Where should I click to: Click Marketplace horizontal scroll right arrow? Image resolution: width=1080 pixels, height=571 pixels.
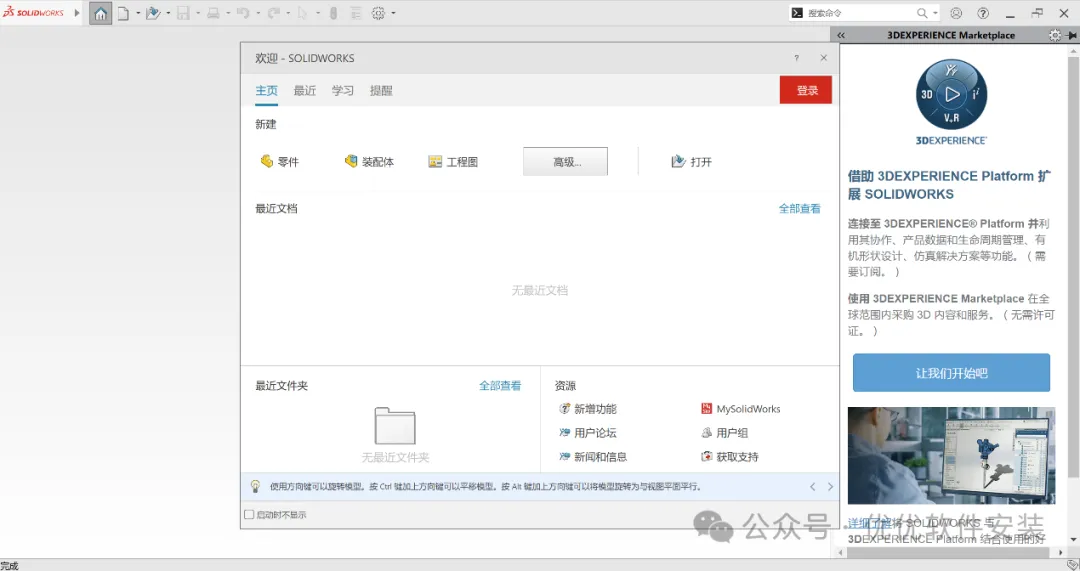pyautogui.click(x=1060, y=552)
